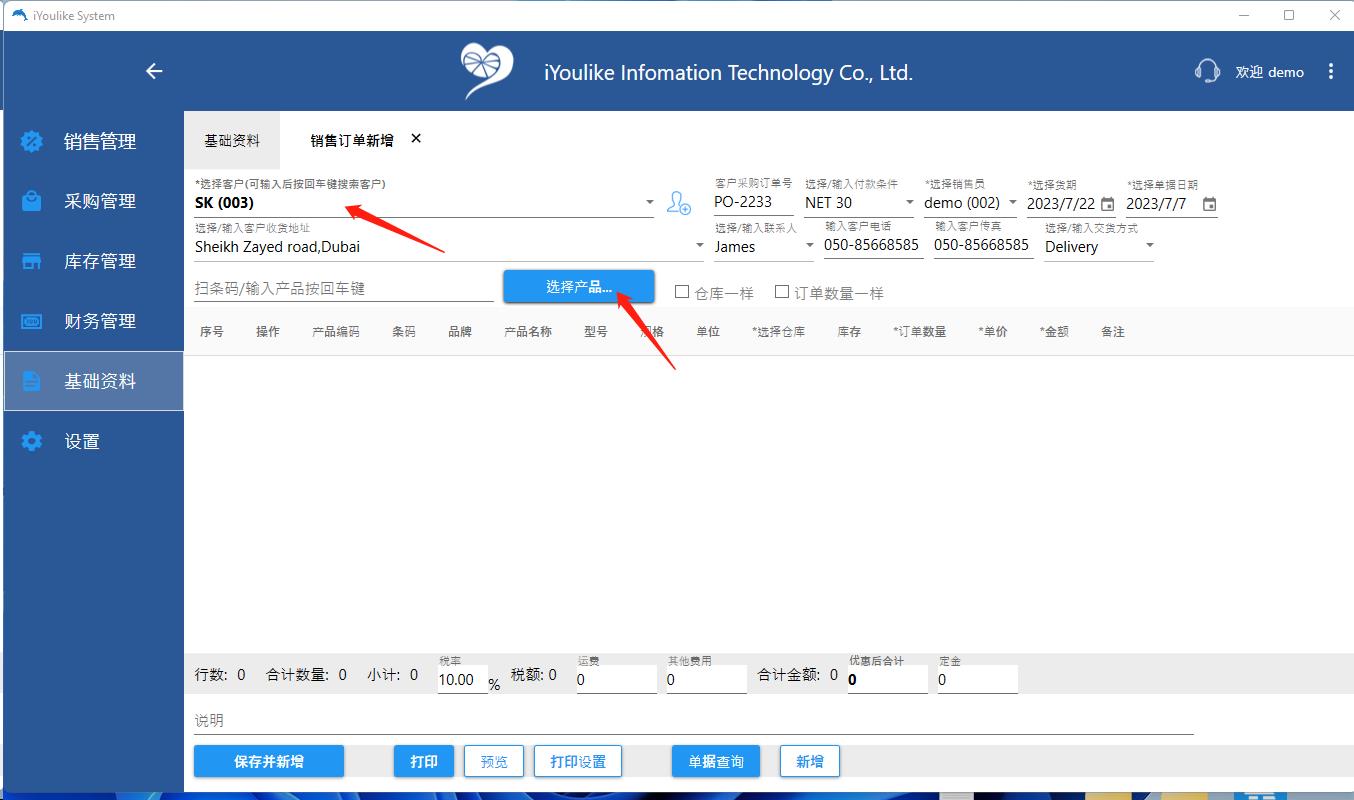Click the 选择产品... button
Image resolution: width=1354 pixels, height=800 pixels.
pyautogui.click(x=579, y=287)
